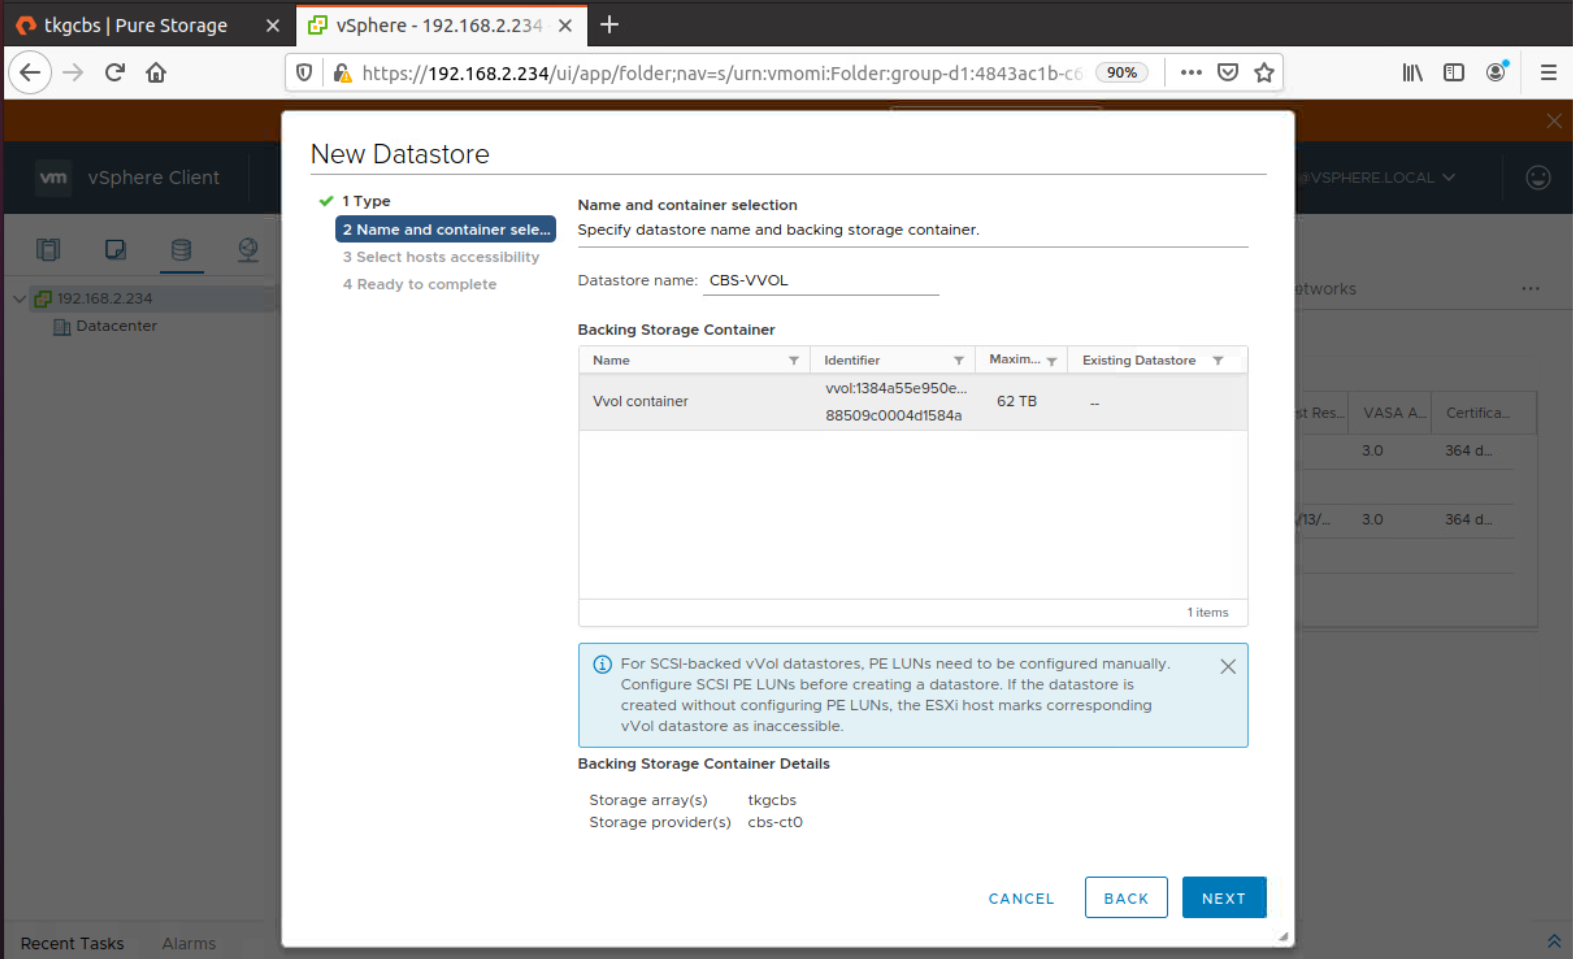
Task: Select step 4 Ready to complete
Action: click(x=420, y=284)
